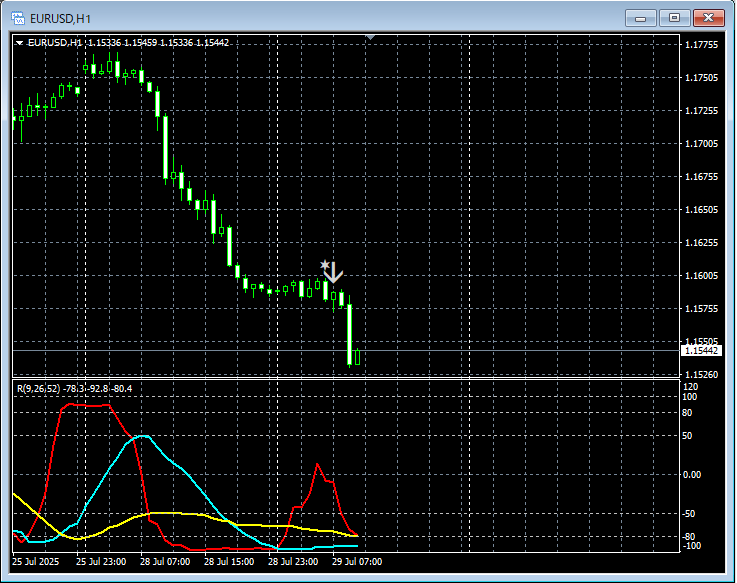Click price scale value 1.17505

pyautogui.click(x=702, y=78)
